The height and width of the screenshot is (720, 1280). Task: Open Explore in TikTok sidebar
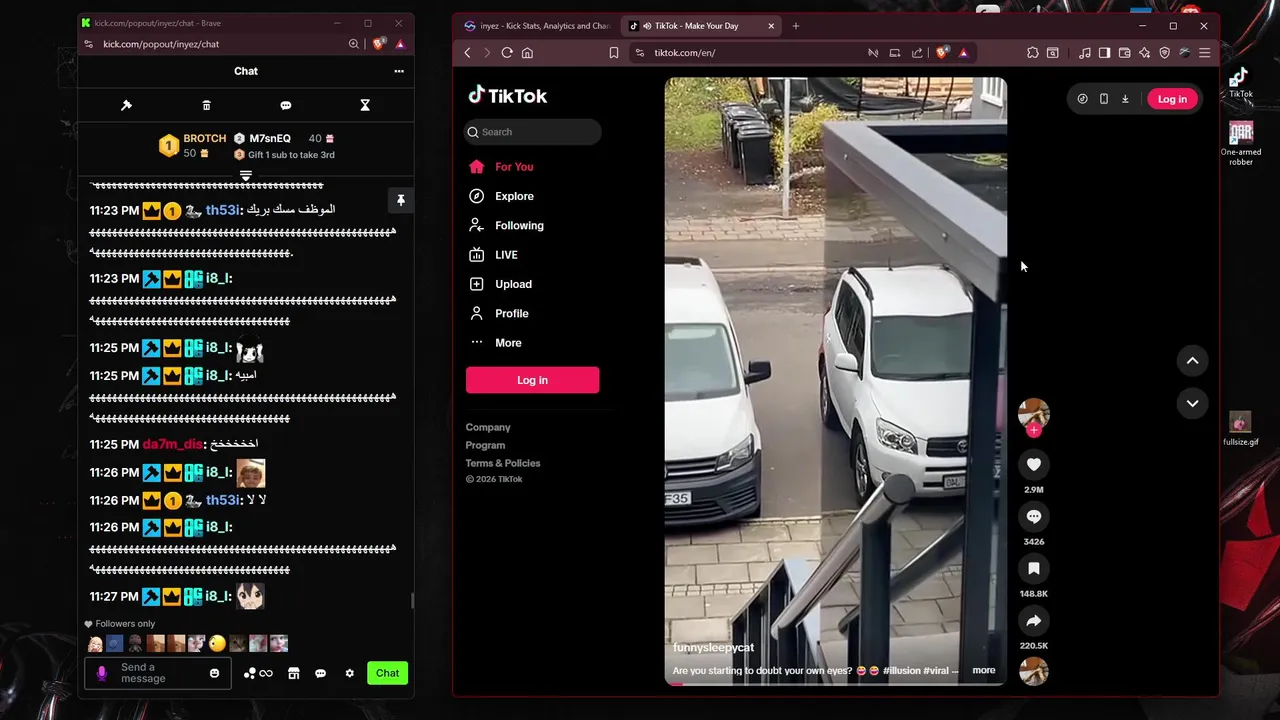pyautogui.click(x=514, y=196)
